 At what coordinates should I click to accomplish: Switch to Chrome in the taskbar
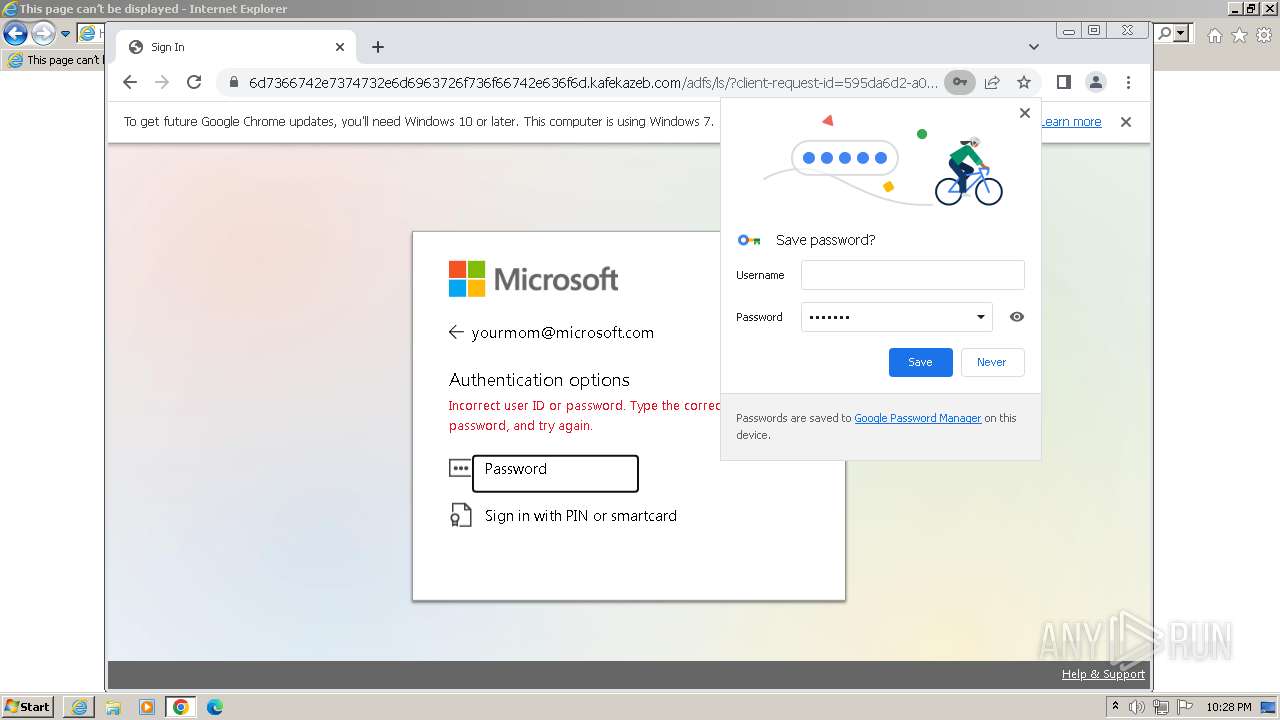pos(181,707)
